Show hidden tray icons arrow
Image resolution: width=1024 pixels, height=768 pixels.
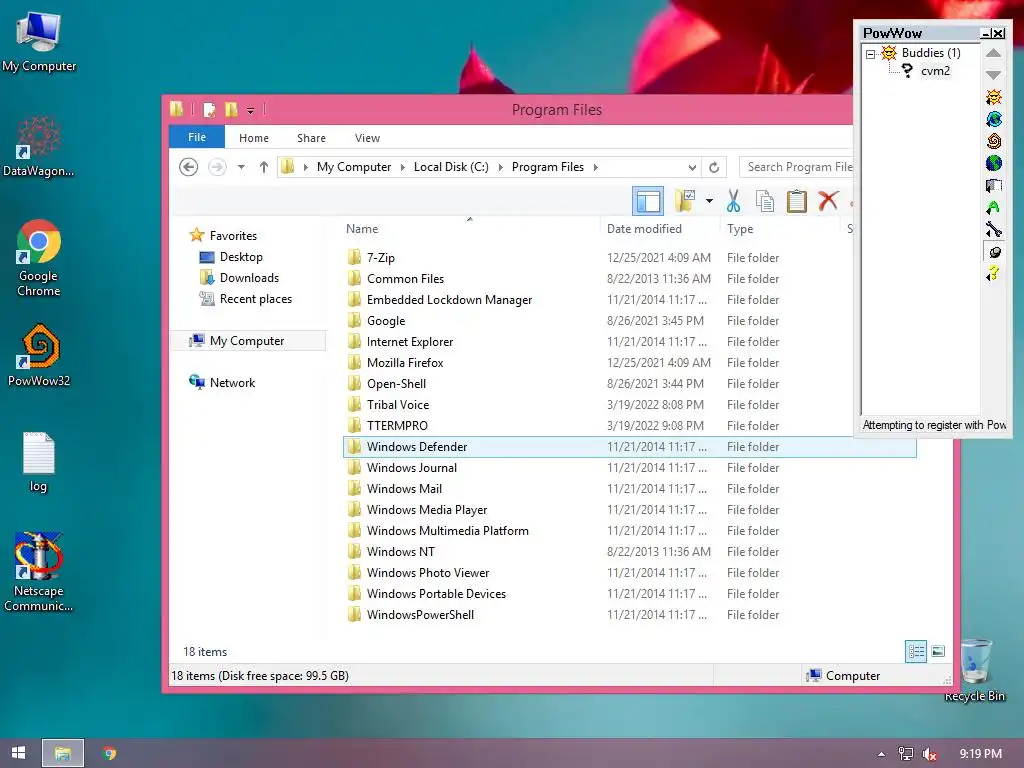[881, 754]
